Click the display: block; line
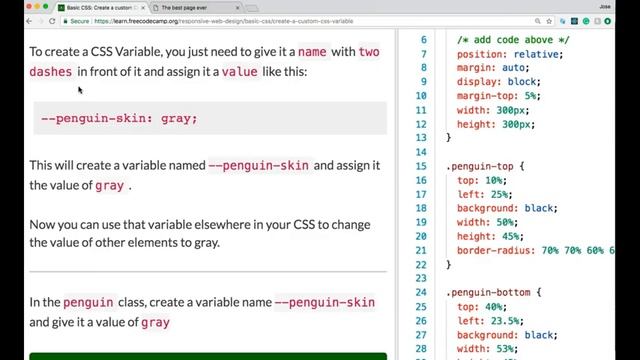 [498, 82]
